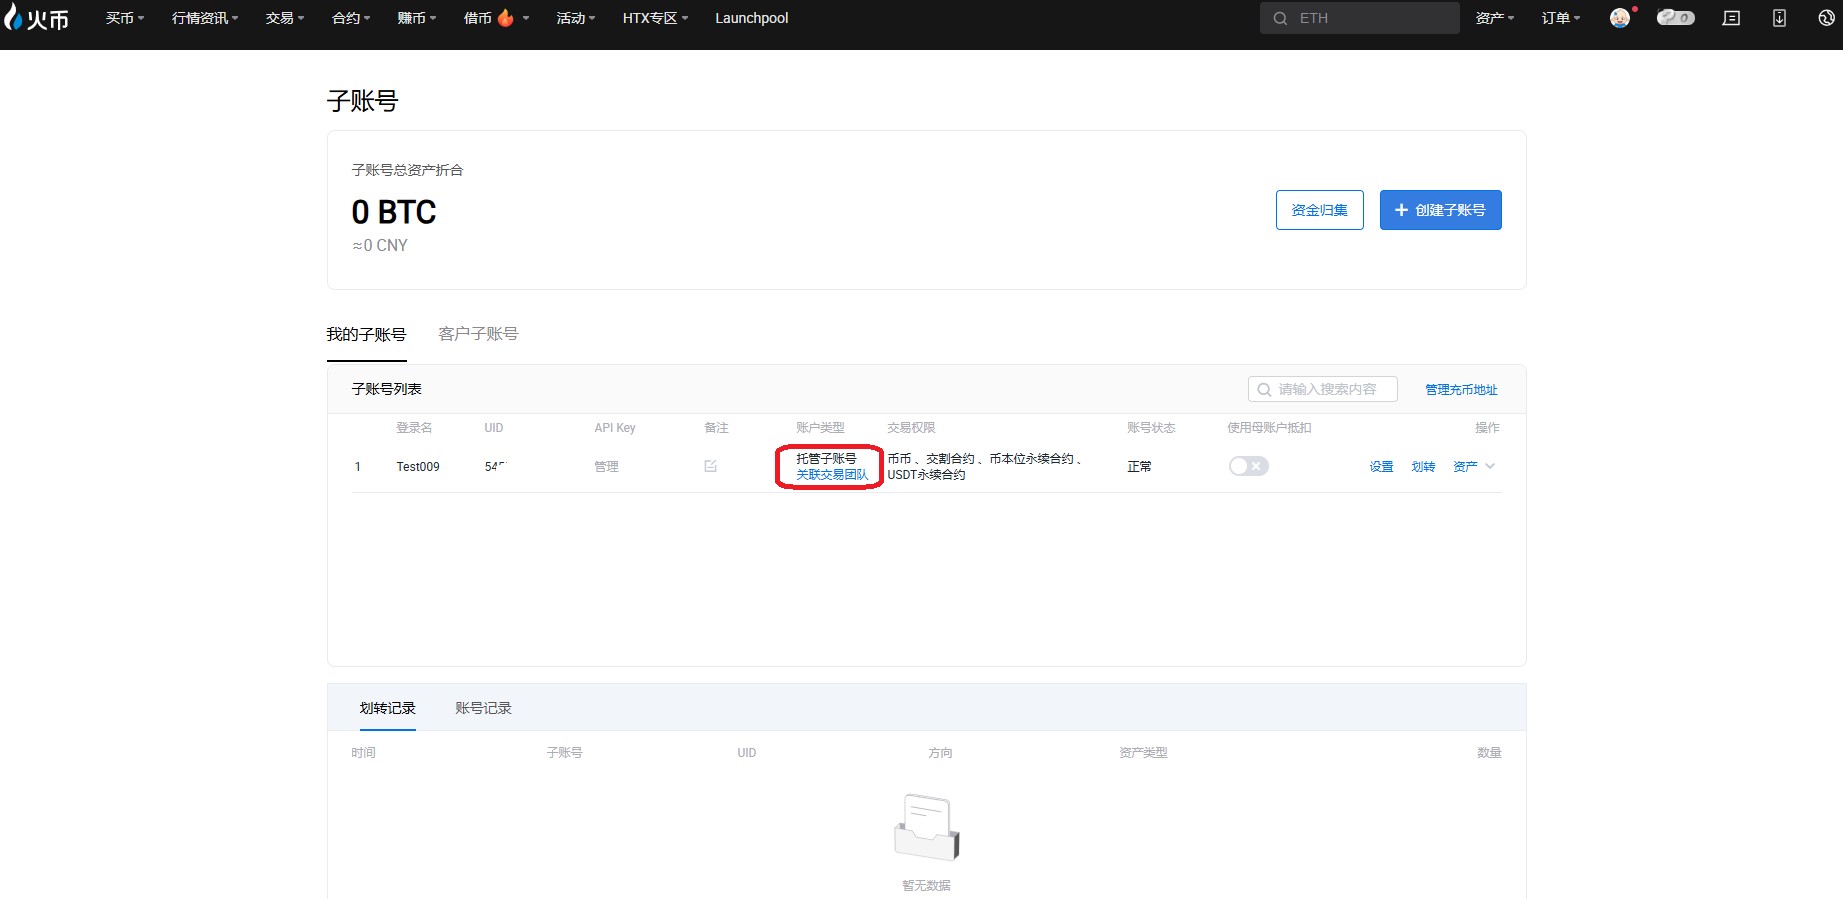Viewport: 1843px width, 899px height.
Task: Click the messages icon in top bar
Action: [x=1731, y=18]
